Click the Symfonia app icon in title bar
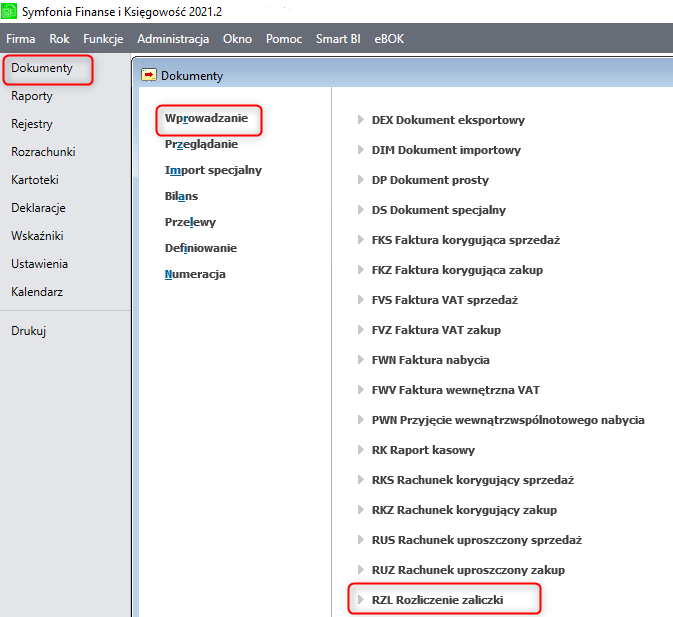673x617 pixels. click(x=9, y=11)
